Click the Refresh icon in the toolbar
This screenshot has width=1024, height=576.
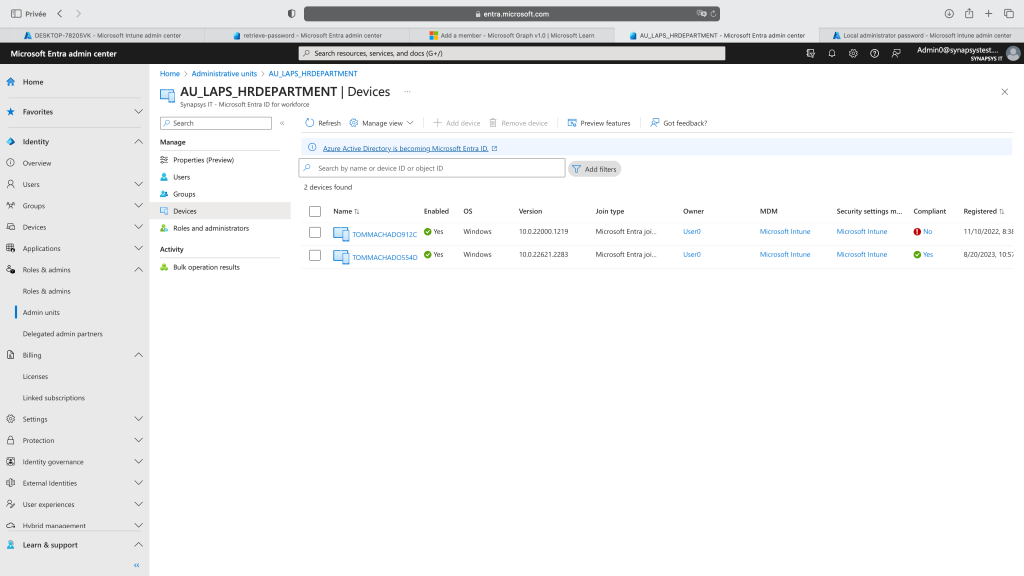click(310, 123)
